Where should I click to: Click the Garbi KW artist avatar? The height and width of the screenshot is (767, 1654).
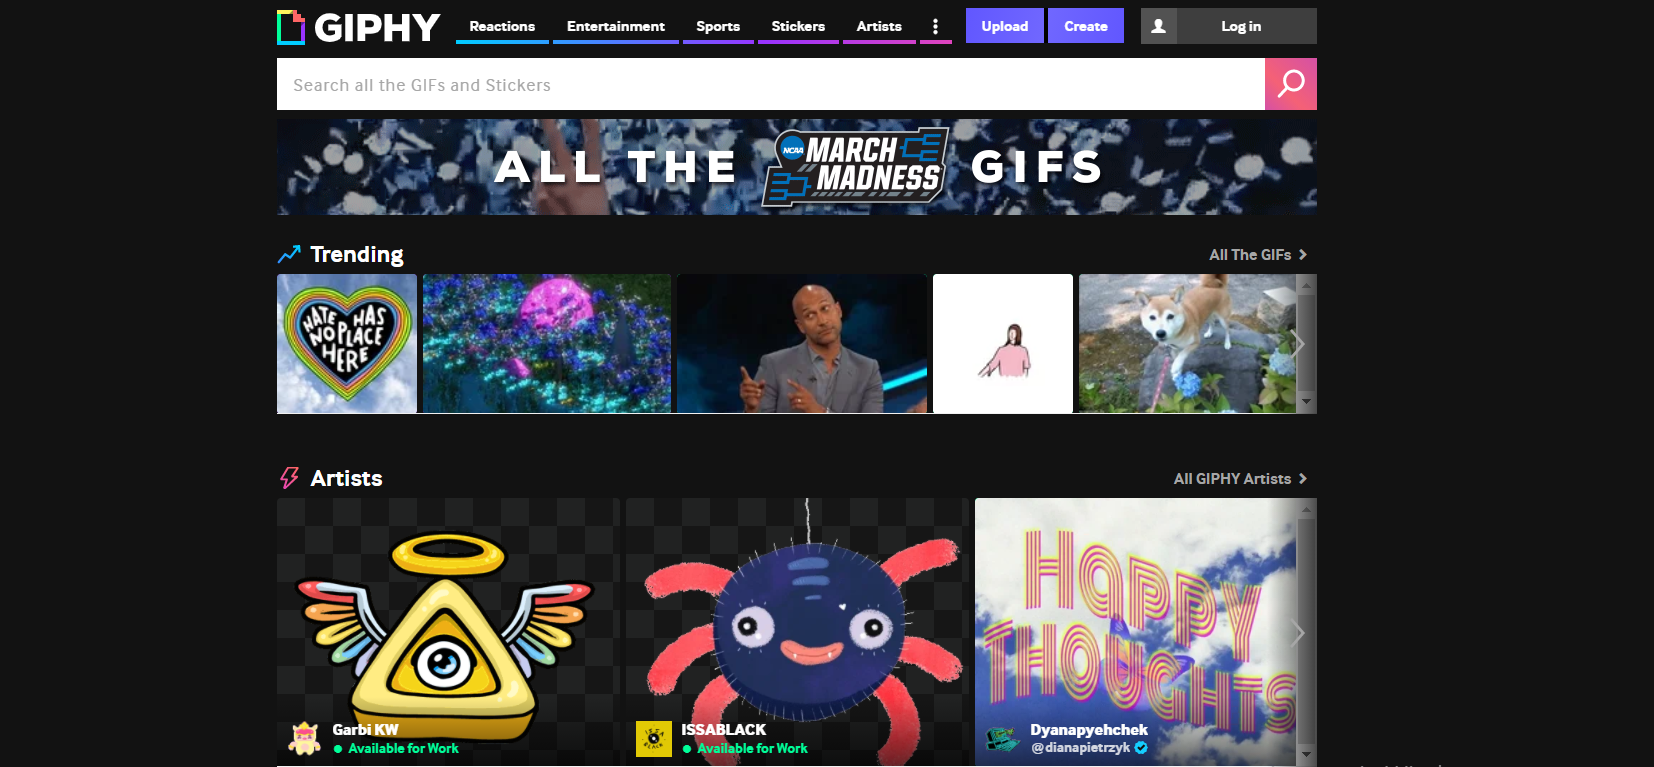point(304,739)
